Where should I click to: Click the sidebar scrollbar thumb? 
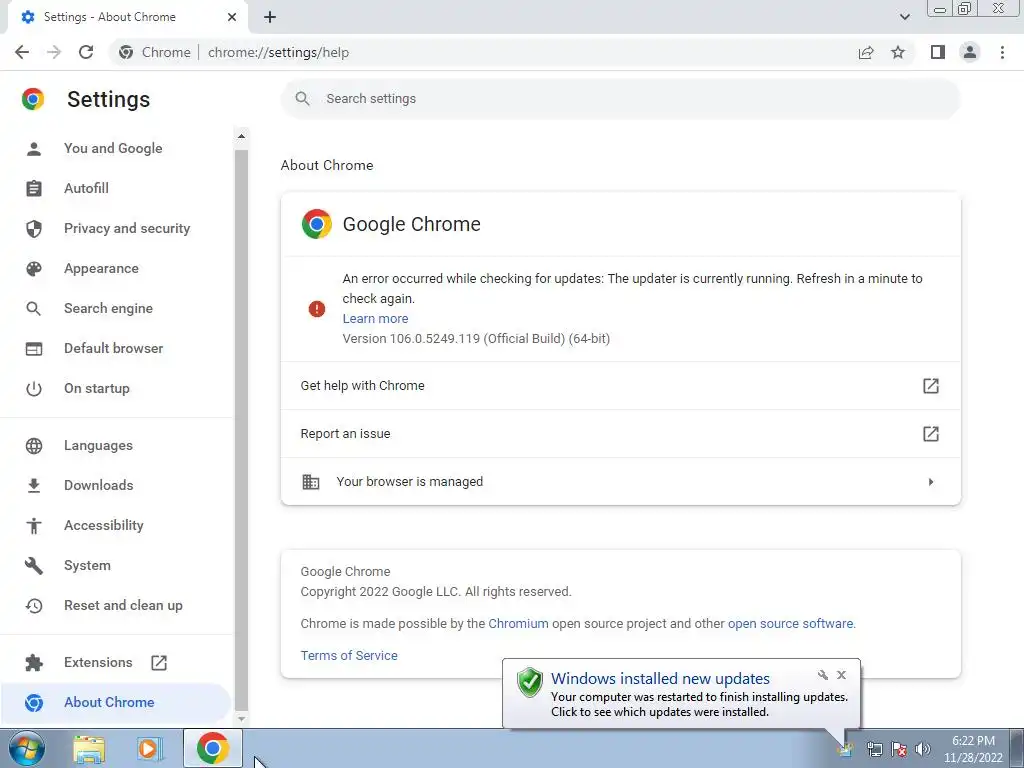(241, 428)
